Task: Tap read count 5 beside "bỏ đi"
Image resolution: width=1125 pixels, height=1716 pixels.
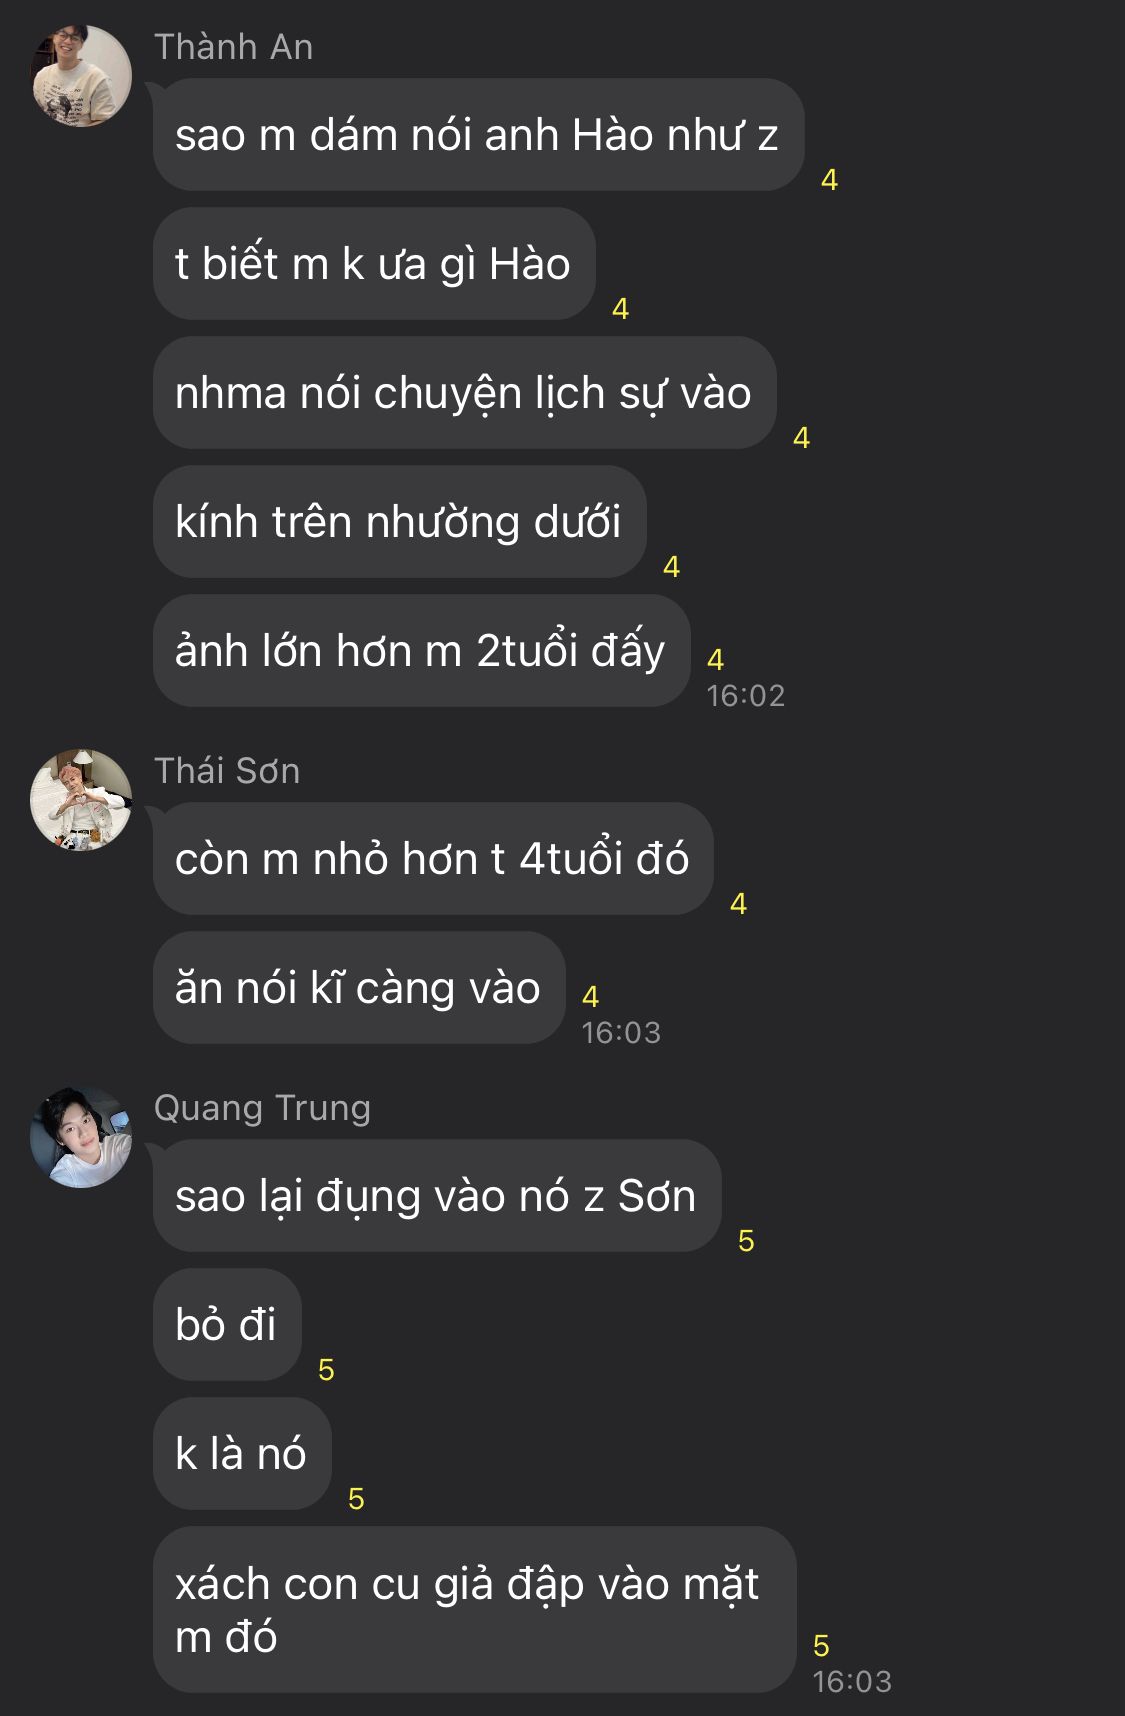Action: (326, 1370)
